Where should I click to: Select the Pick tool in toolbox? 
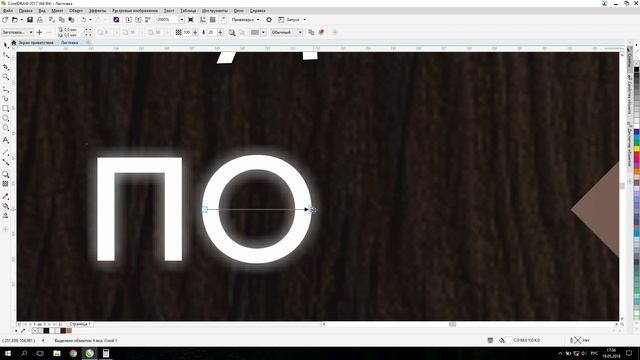point(6,45)
